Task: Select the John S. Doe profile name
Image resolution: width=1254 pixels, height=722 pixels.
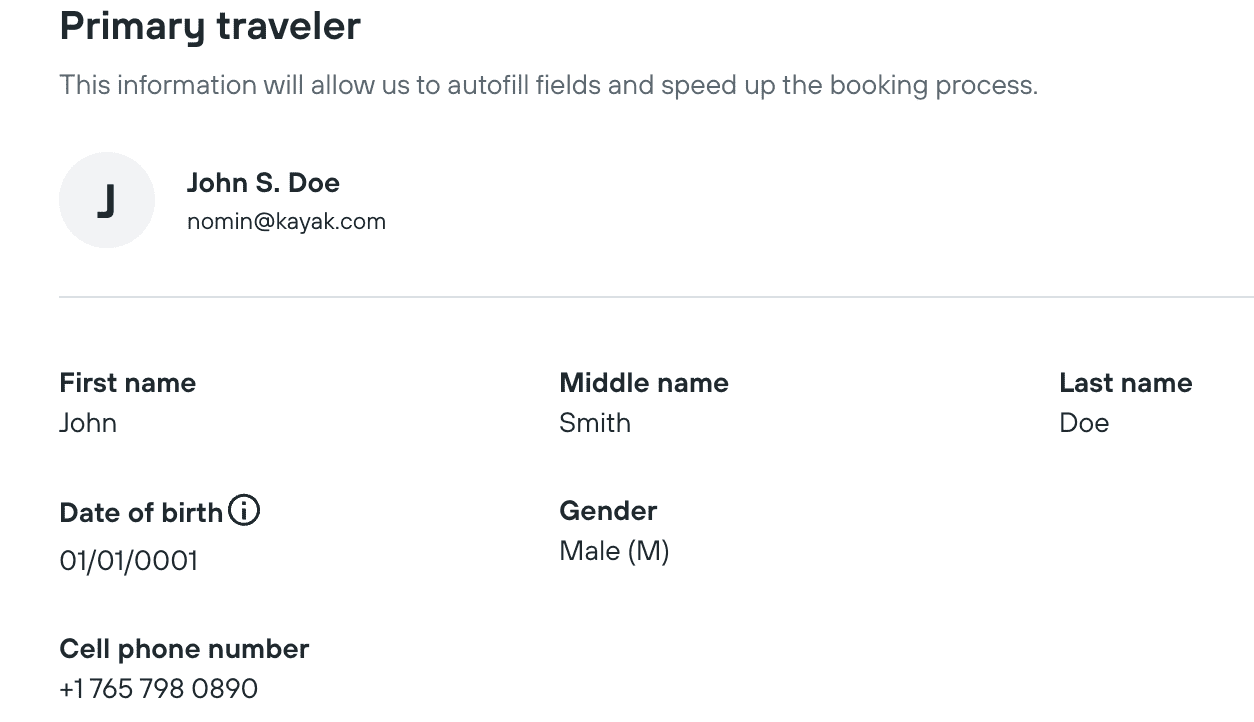Action: click(x=263, y=183)
